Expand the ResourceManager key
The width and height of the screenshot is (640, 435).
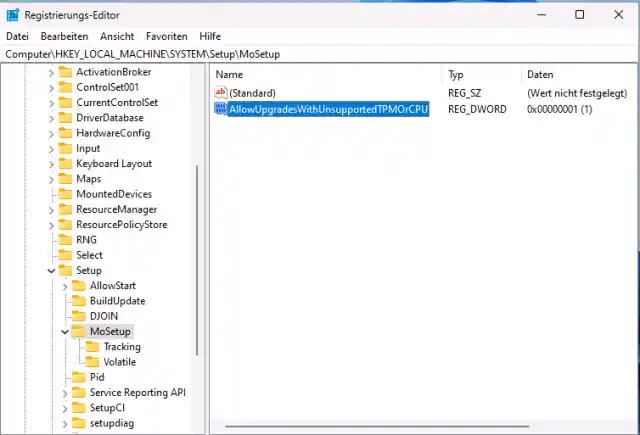click(51, 210)
